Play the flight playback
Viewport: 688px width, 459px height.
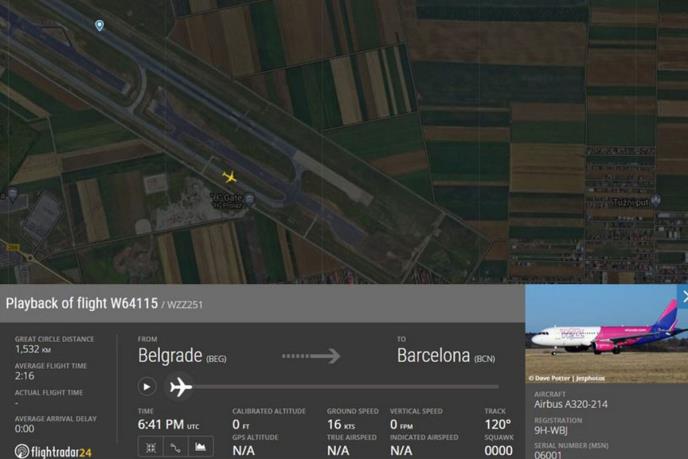pyautogui.click(x=147, y=387)
